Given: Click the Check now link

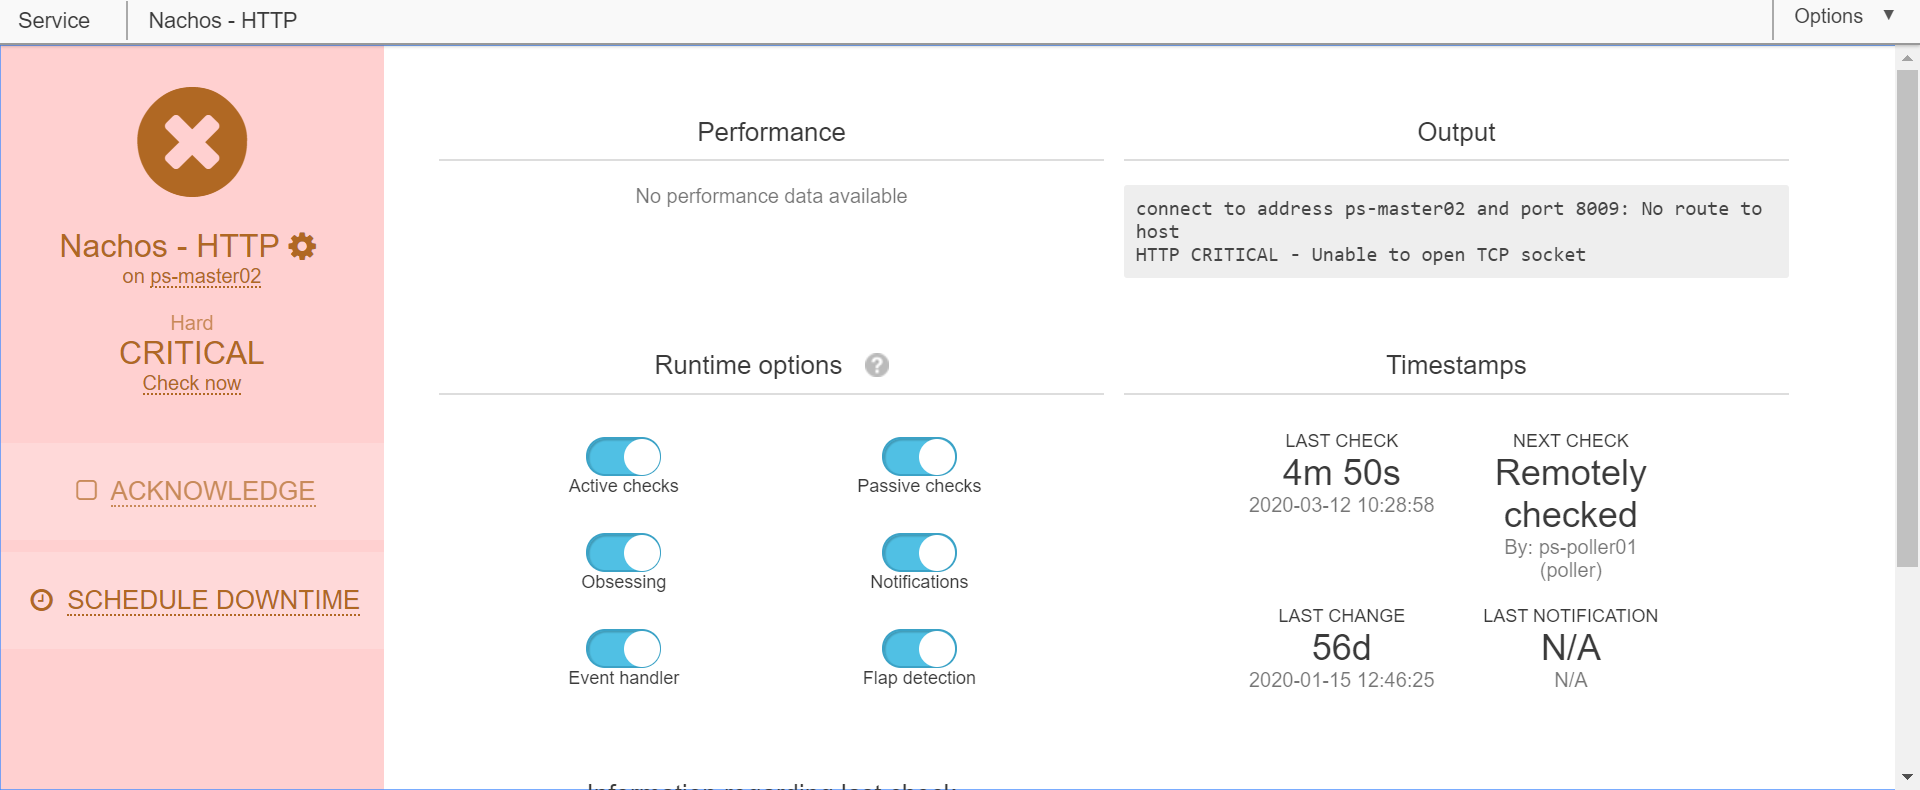Looking at the screenshot, I should click(x=192, y=384).
